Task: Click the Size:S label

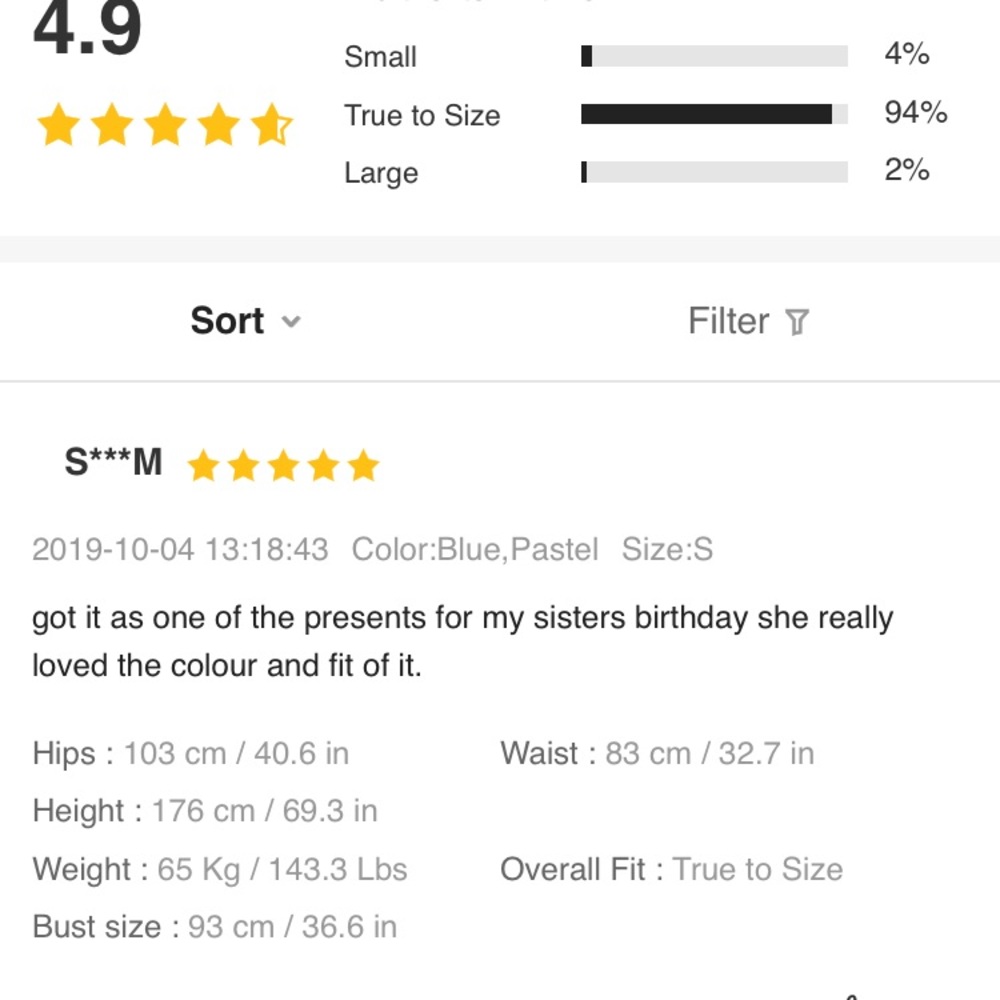Action: (667, 549)
